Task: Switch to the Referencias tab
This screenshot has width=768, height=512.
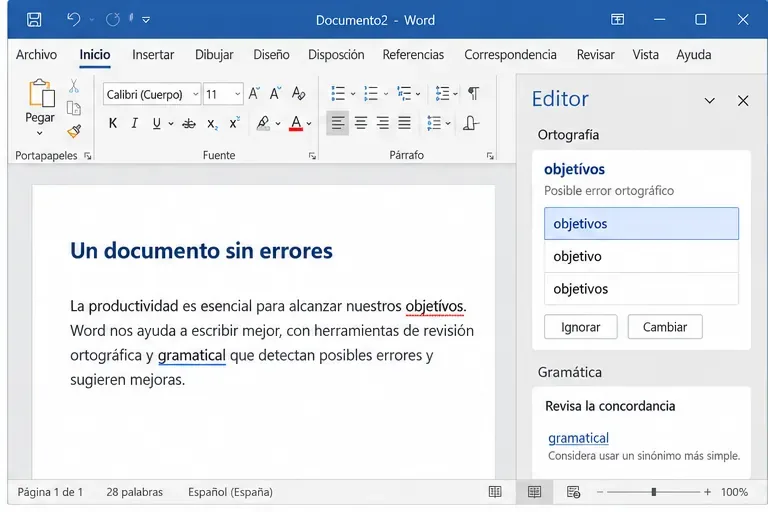Action: click(x=413, y=54)
